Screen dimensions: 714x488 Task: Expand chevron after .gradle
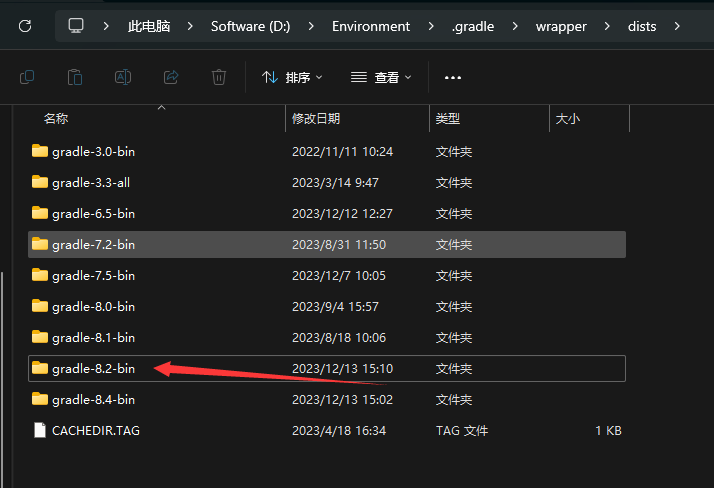(x=515, y=26)
